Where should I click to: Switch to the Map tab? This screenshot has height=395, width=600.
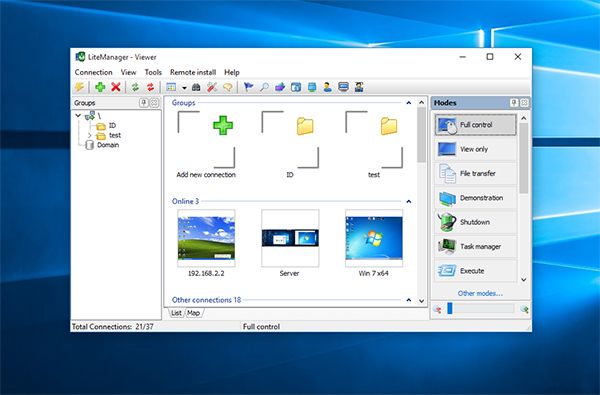click(x=194, y=313)
